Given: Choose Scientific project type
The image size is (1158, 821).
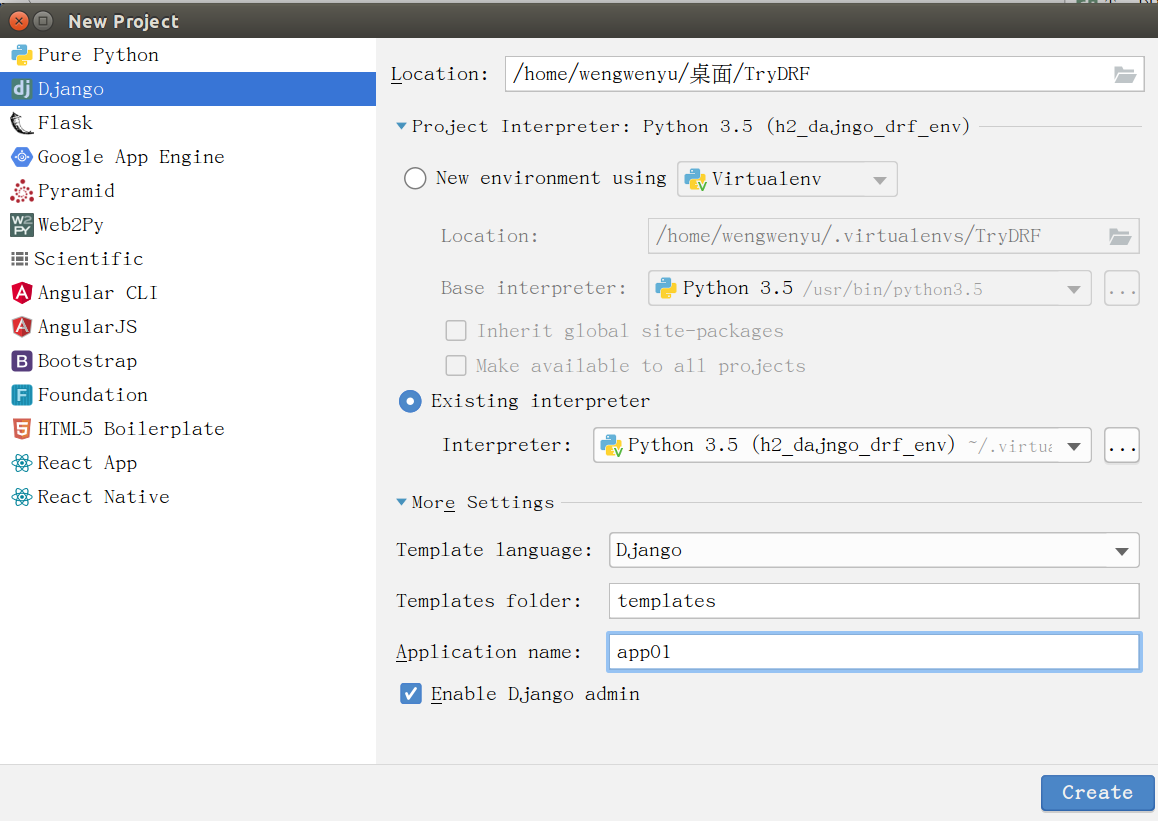Looking at the screenshot, I should coord(188,258).
